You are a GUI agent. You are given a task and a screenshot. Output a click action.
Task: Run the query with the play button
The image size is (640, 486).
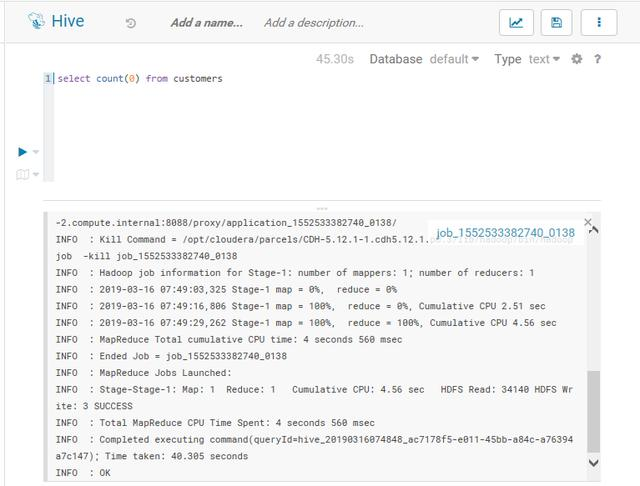point(22,152)
